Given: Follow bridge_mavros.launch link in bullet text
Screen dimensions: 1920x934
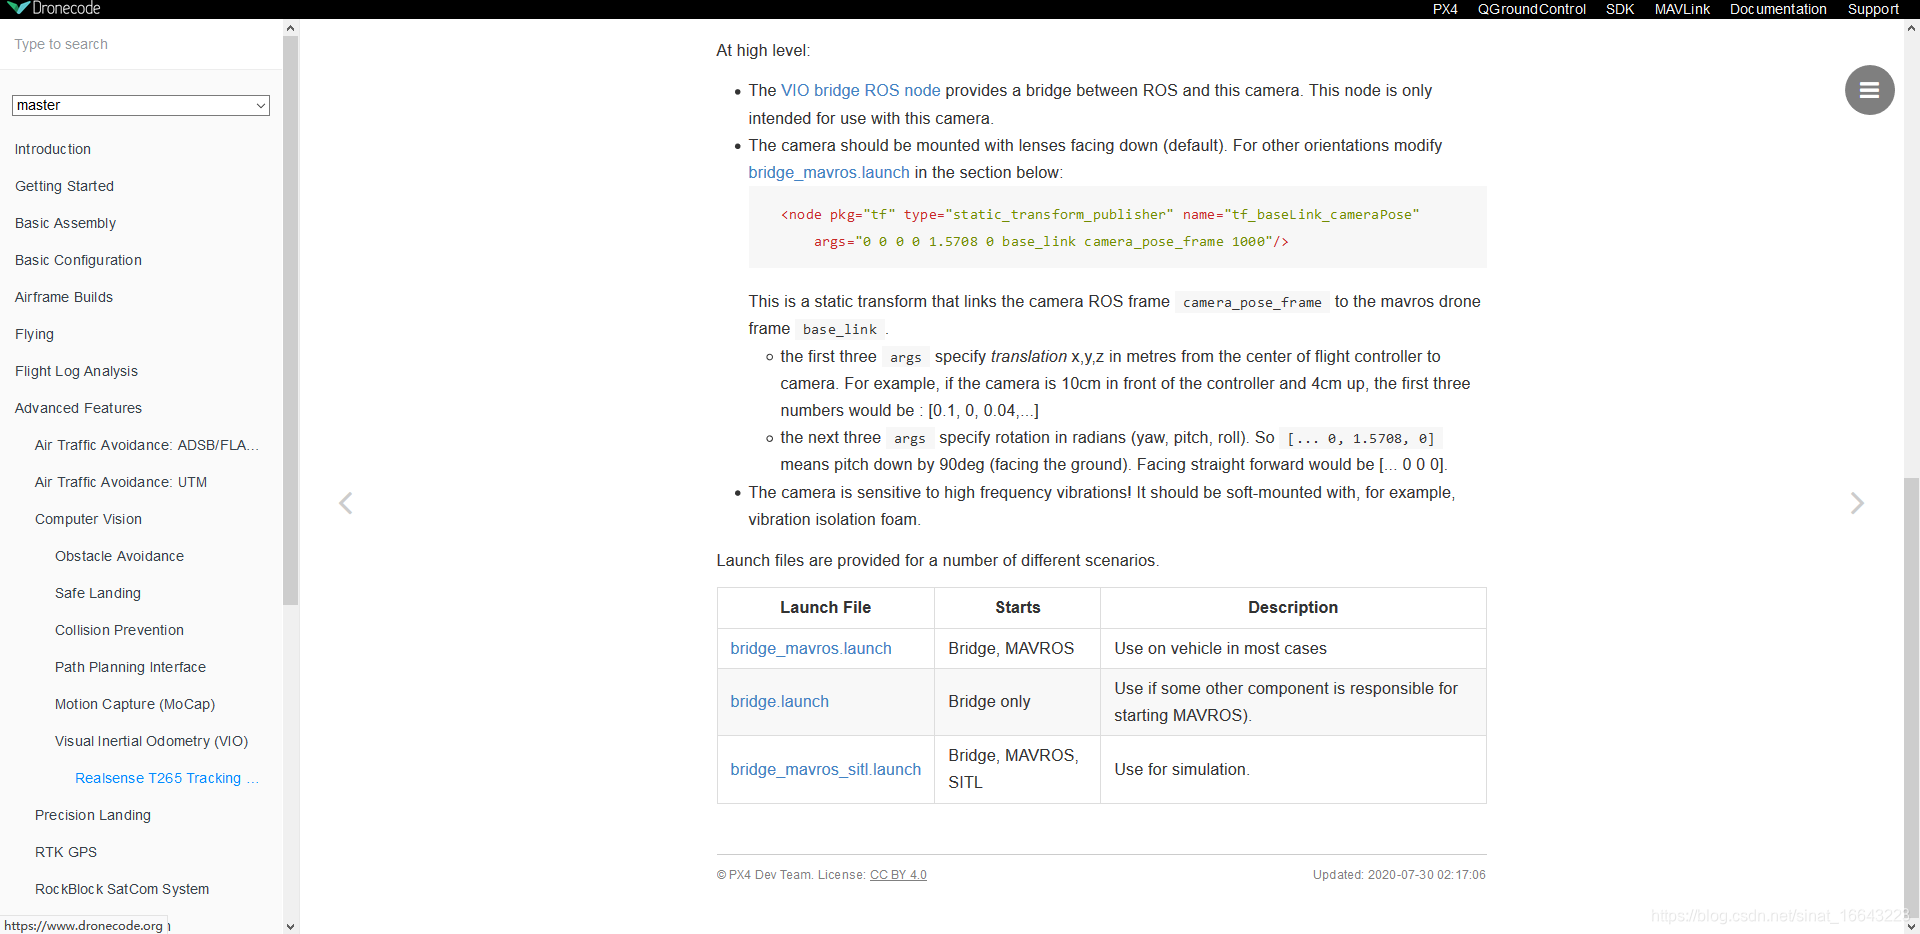Looking at the screenshot, I should (x=829, y=172).
